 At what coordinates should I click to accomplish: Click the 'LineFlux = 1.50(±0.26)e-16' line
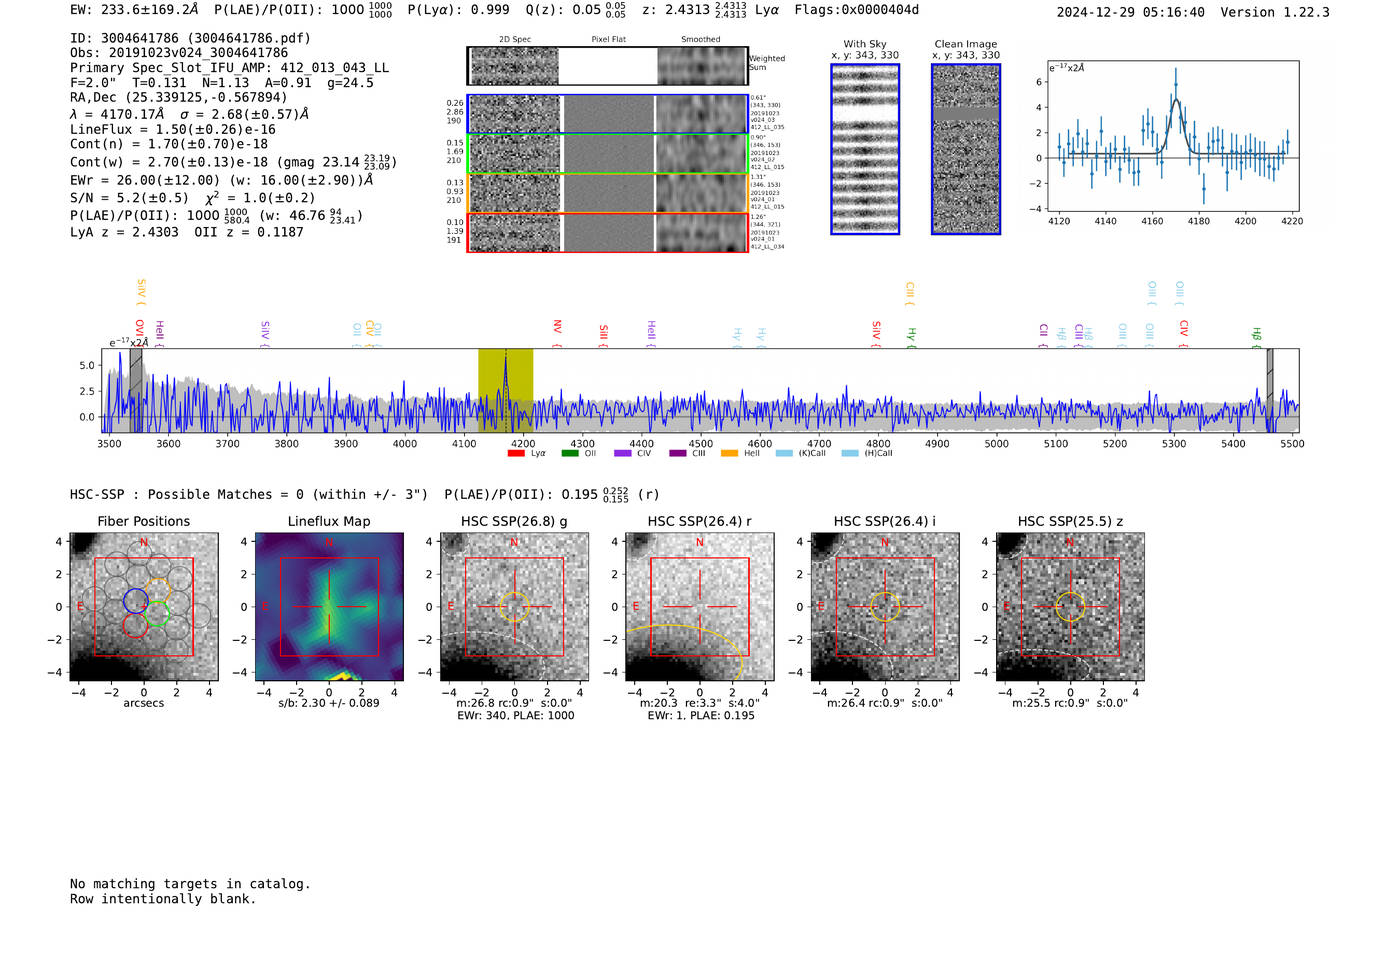coord(172,130)
